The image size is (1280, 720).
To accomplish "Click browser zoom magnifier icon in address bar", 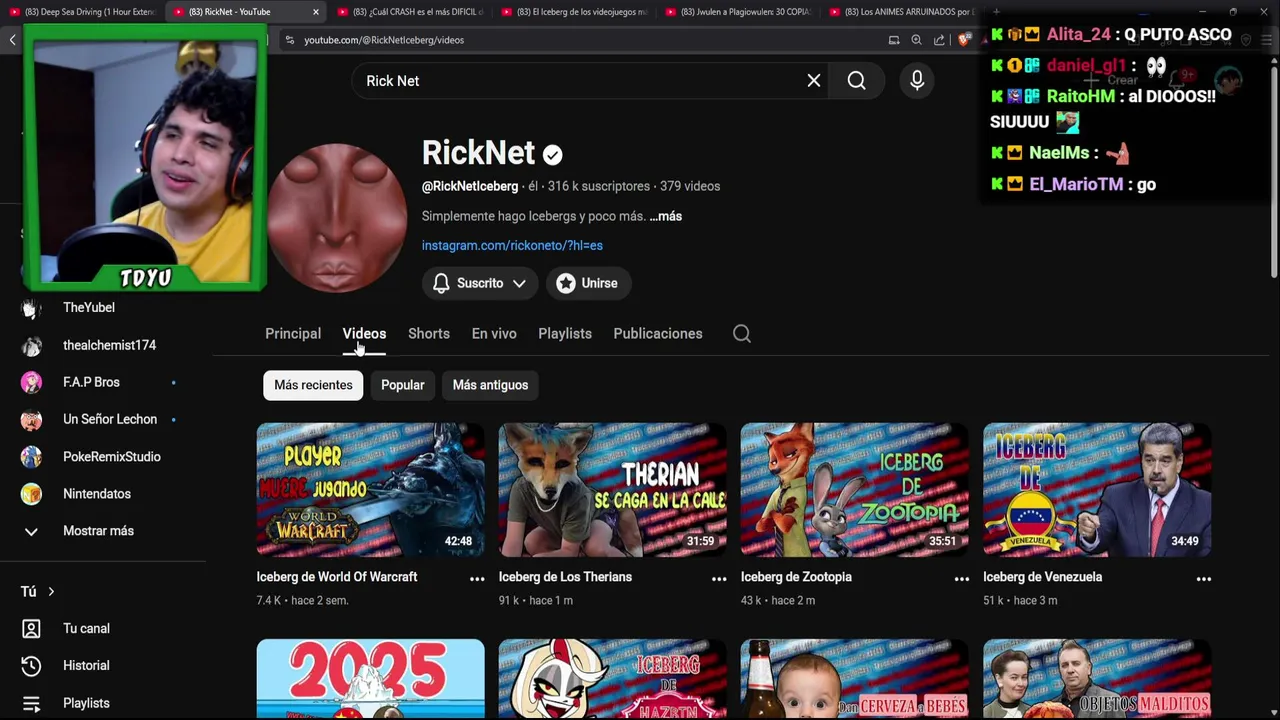I will click(916, 40).
